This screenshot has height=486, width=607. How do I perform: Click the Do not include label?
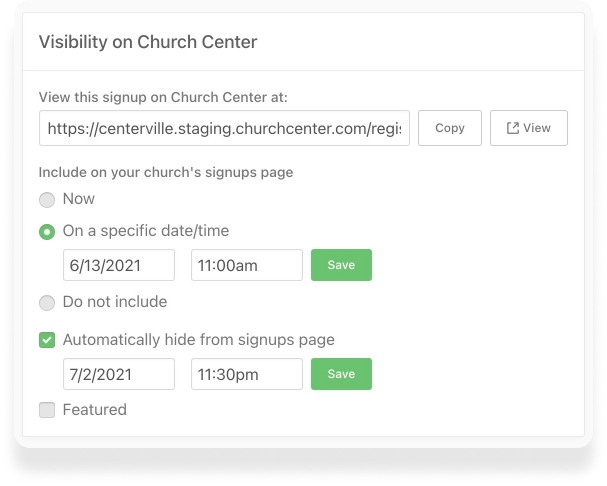[115, 302]
